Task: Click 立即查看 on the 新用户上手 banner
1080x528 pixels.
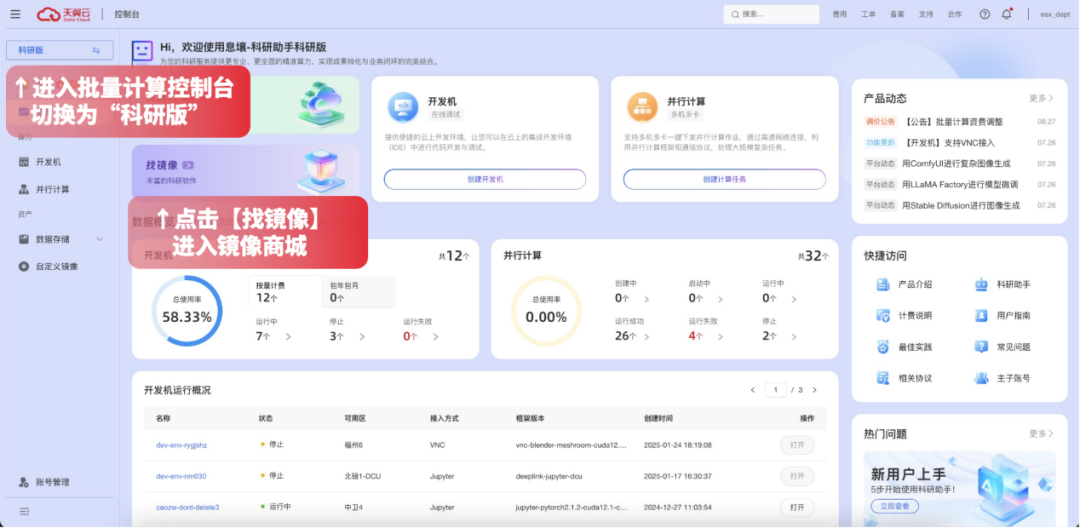Action: pyautogui.click(x=895, y=506)
